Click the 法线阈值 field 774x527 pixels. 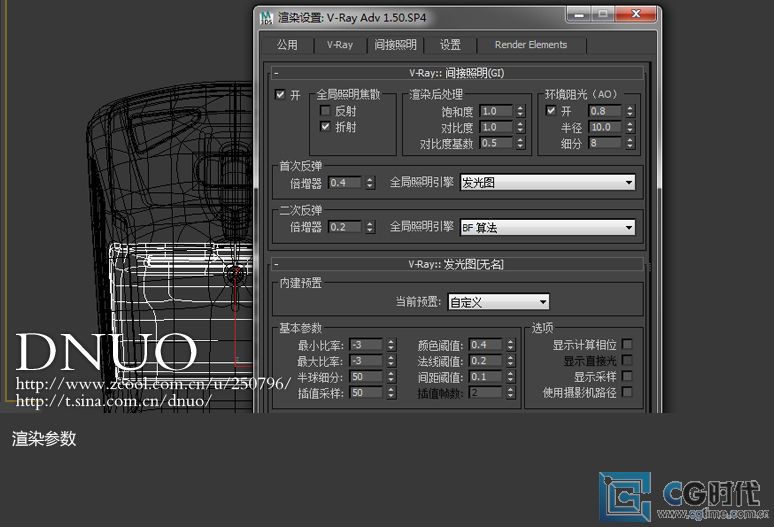[486, 361]
